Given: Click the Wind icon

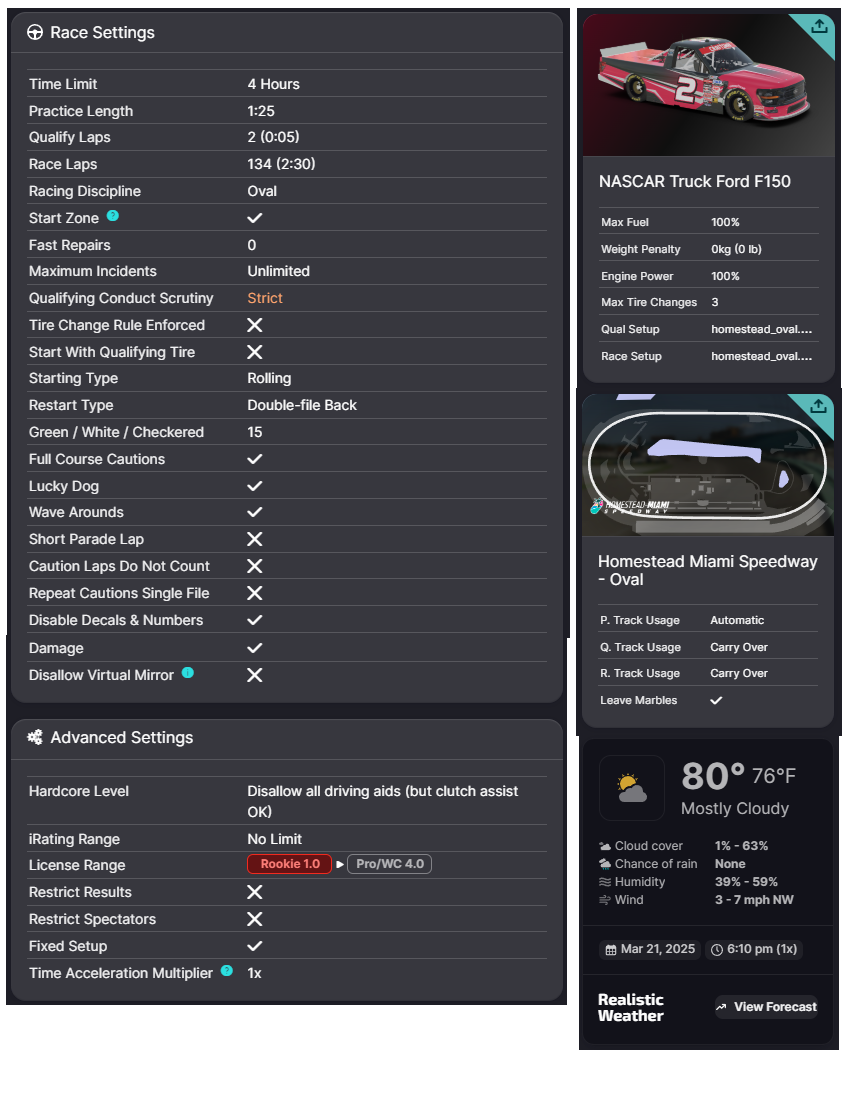Looking at the screenshot, I should click(605, 900).
